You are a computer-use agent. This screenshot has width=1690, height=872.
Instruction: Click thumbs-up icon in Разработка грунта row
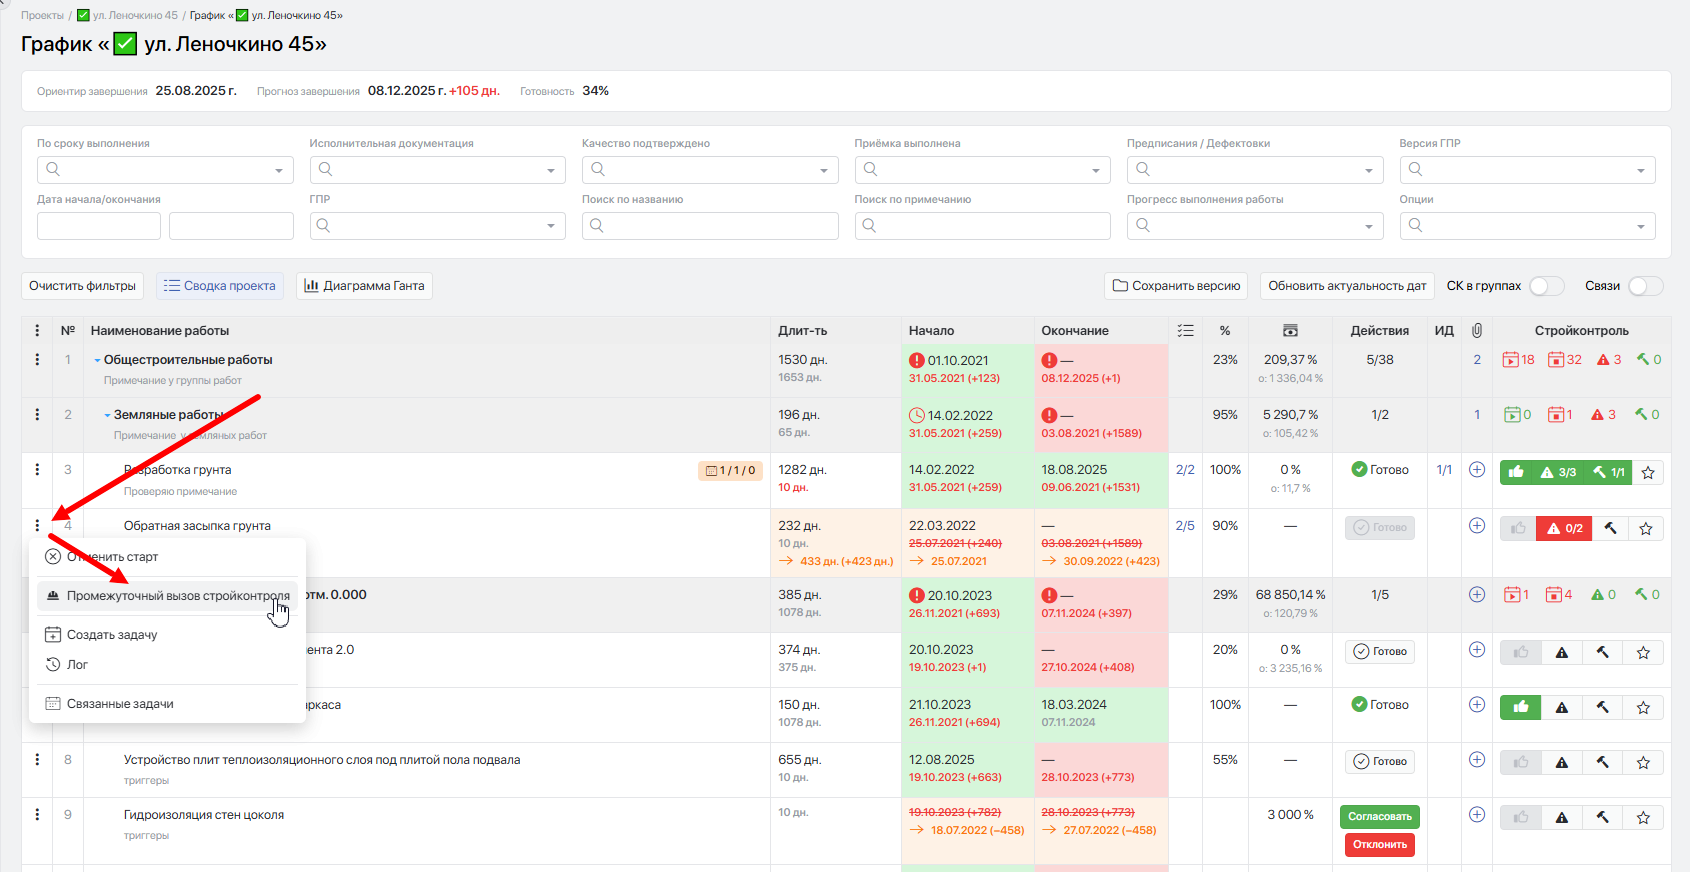[1516, 472]
